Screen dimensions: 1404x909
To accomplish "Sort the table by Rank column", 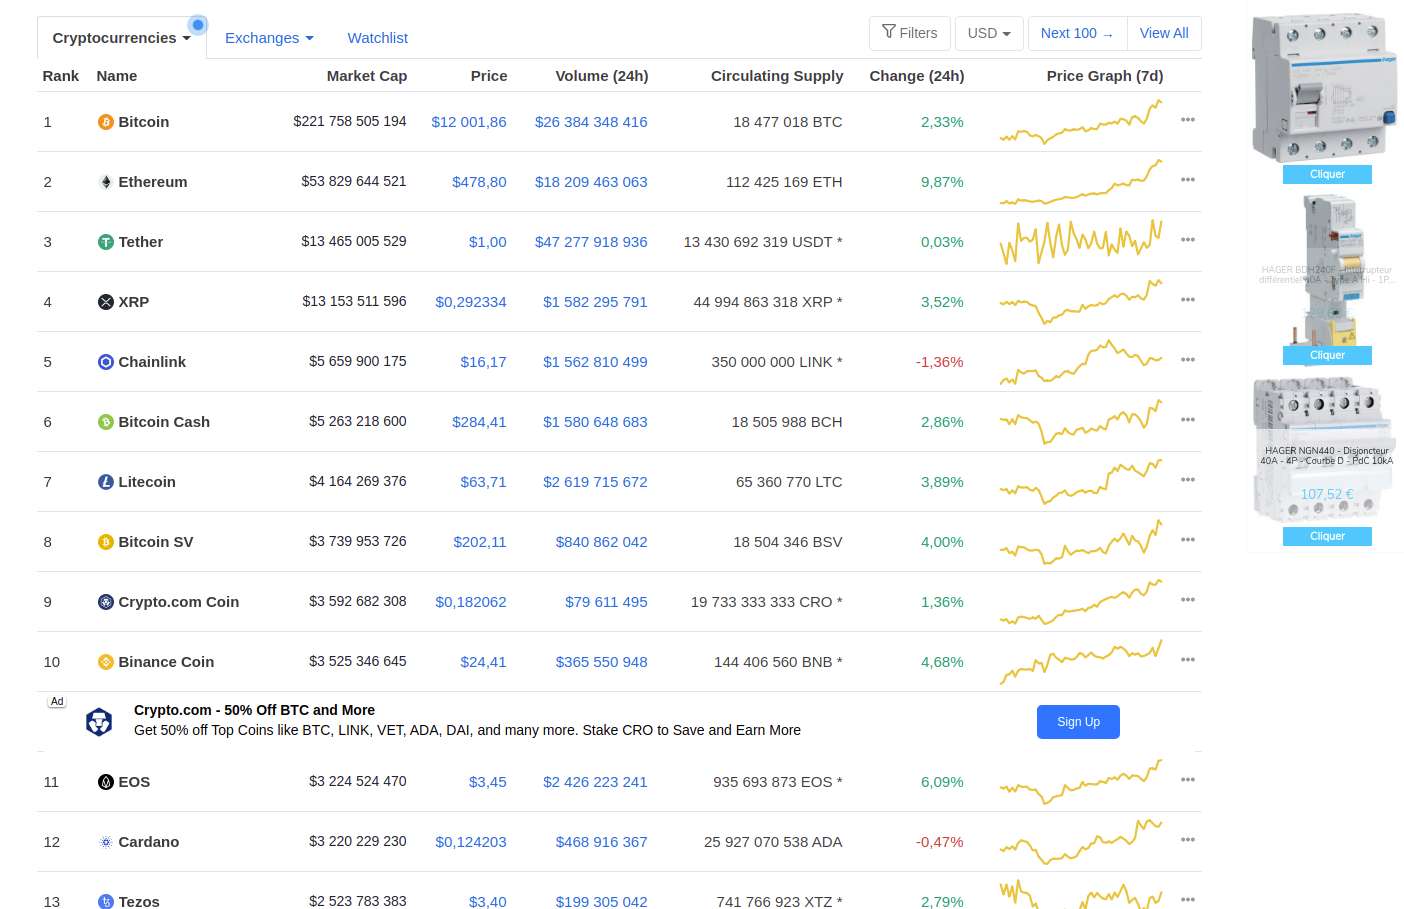I will click(61, 76).
